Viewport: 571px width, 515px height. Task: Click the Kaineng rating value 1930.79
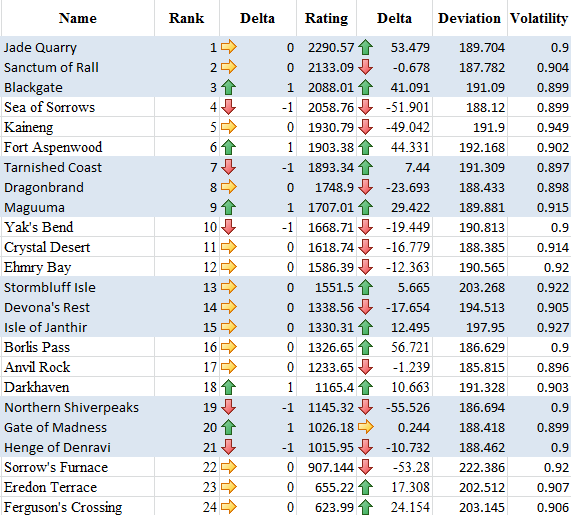331,127
